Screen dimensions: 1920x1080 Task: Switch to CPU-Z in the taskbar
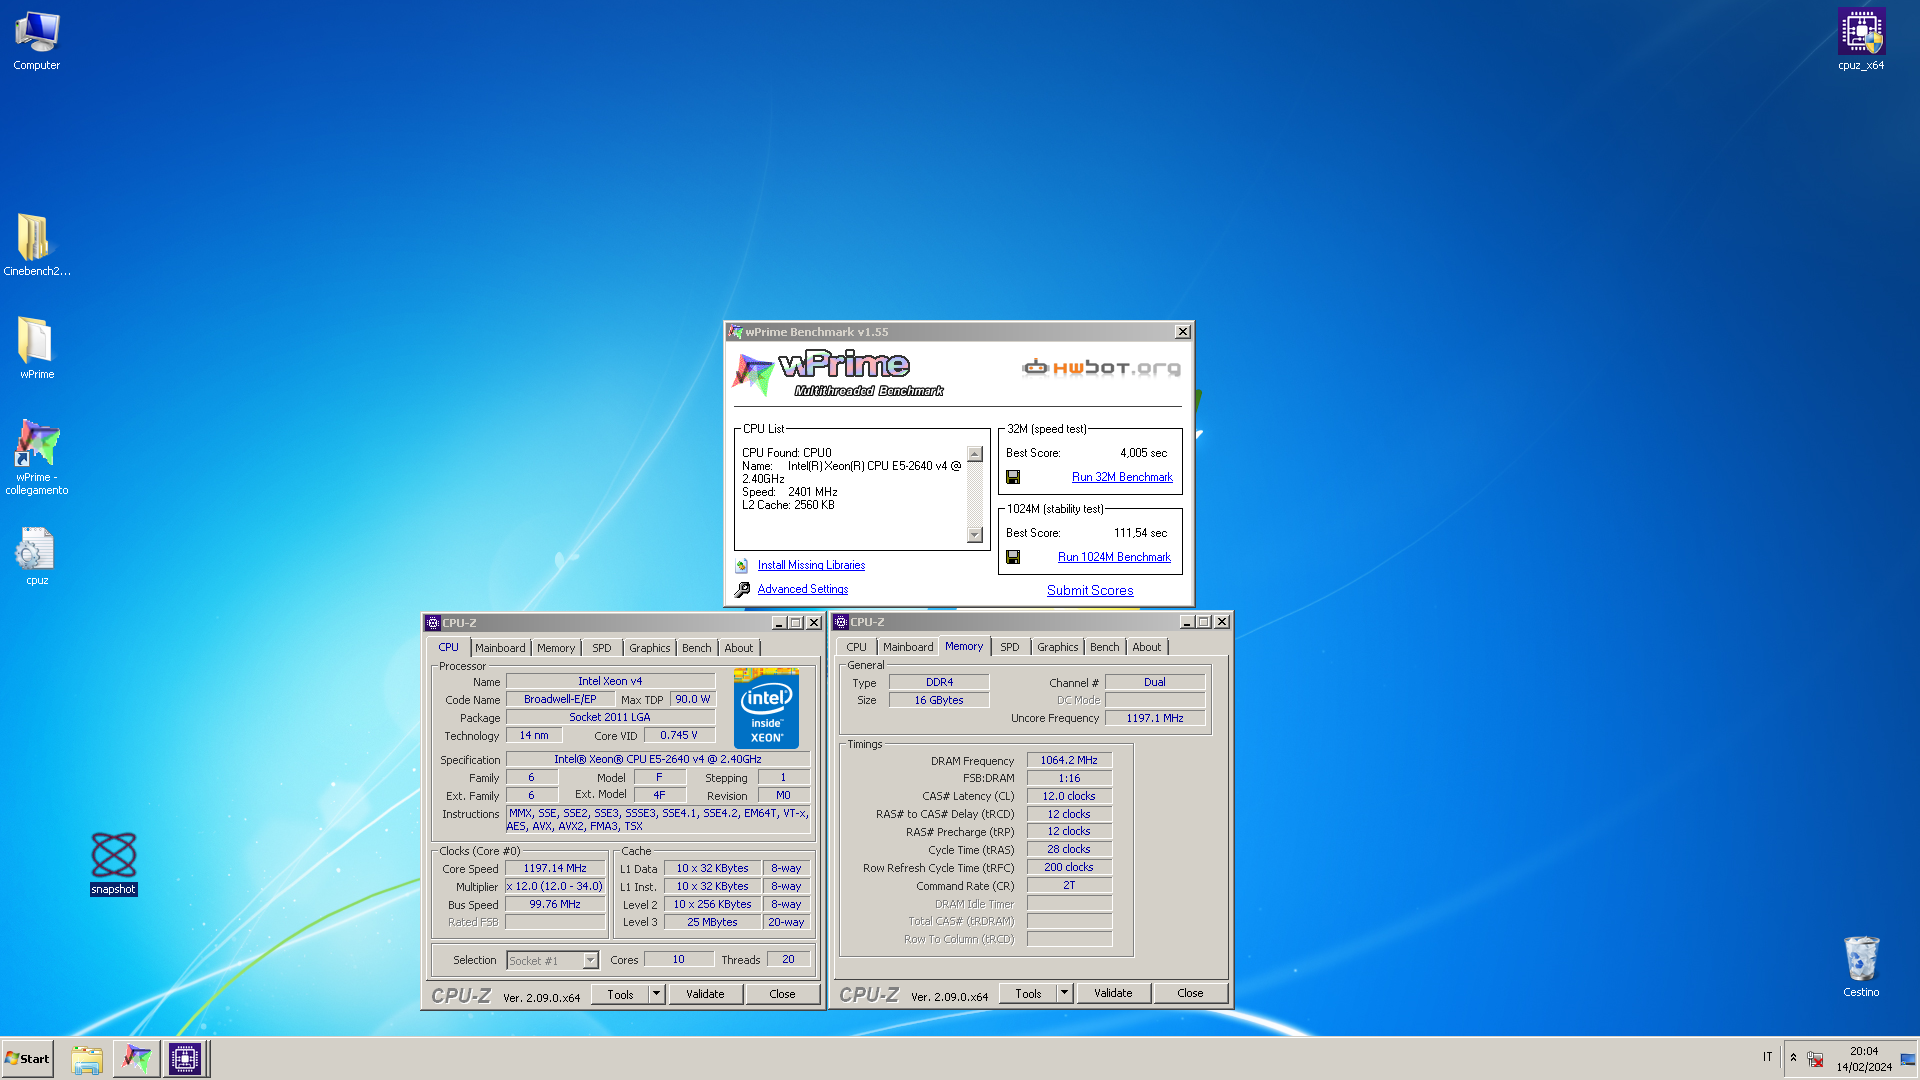185,1059
